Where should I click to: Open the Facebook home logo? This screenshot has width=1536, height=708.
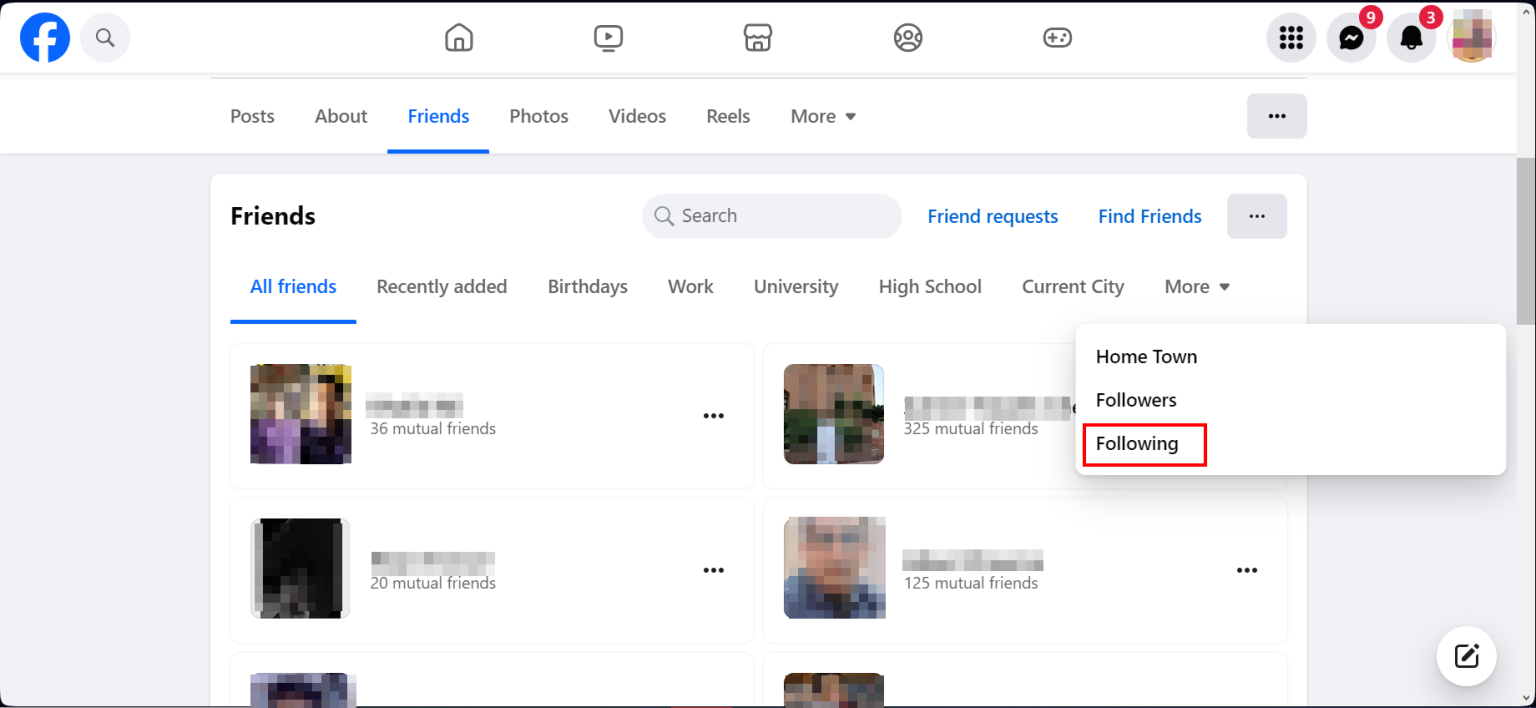pyautogui.click(x=45, y=38)
